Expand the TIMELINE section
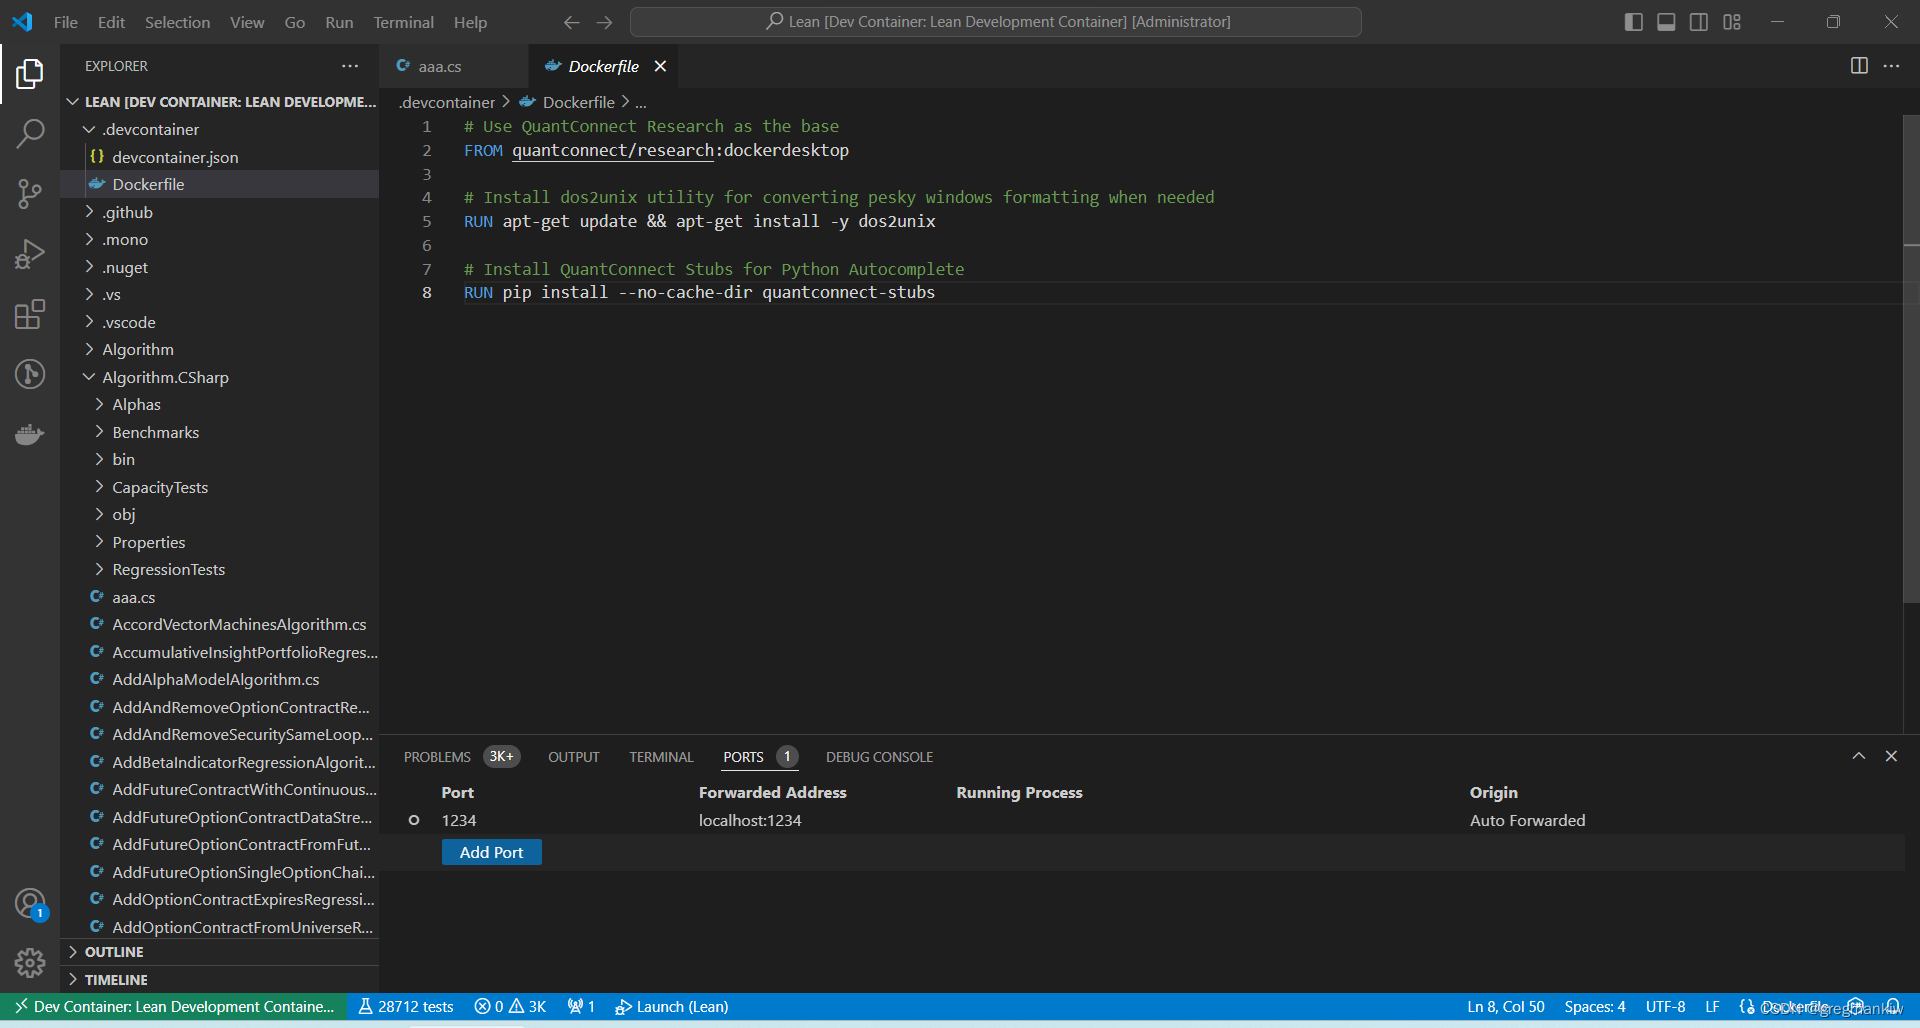This screenshot has height=1028, width=1920. (x=220, y=980)
